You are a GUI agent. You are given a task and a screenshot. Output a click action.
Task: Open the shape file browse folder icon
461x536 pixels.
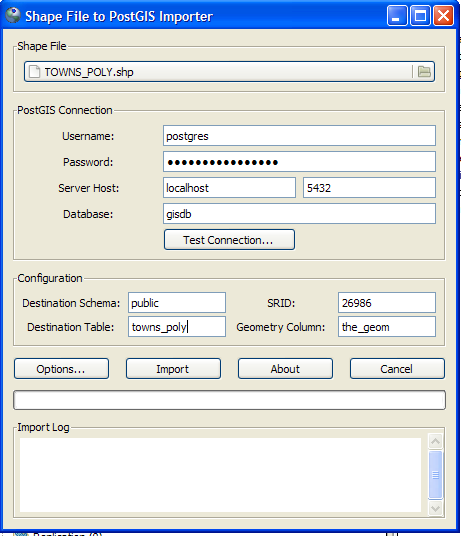pyautogui.click(x=424, y=71)
